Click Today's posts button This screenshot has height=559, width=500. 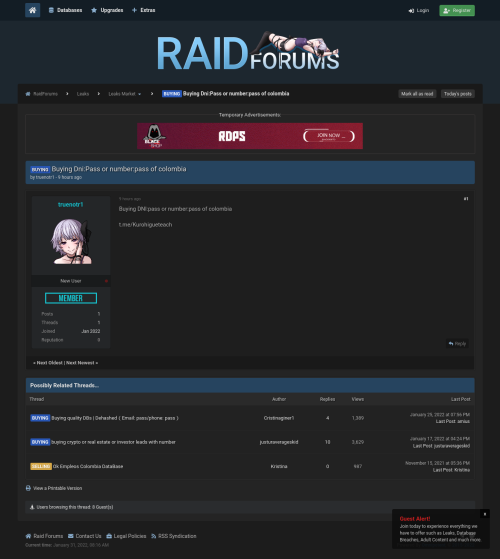(458, 94)
